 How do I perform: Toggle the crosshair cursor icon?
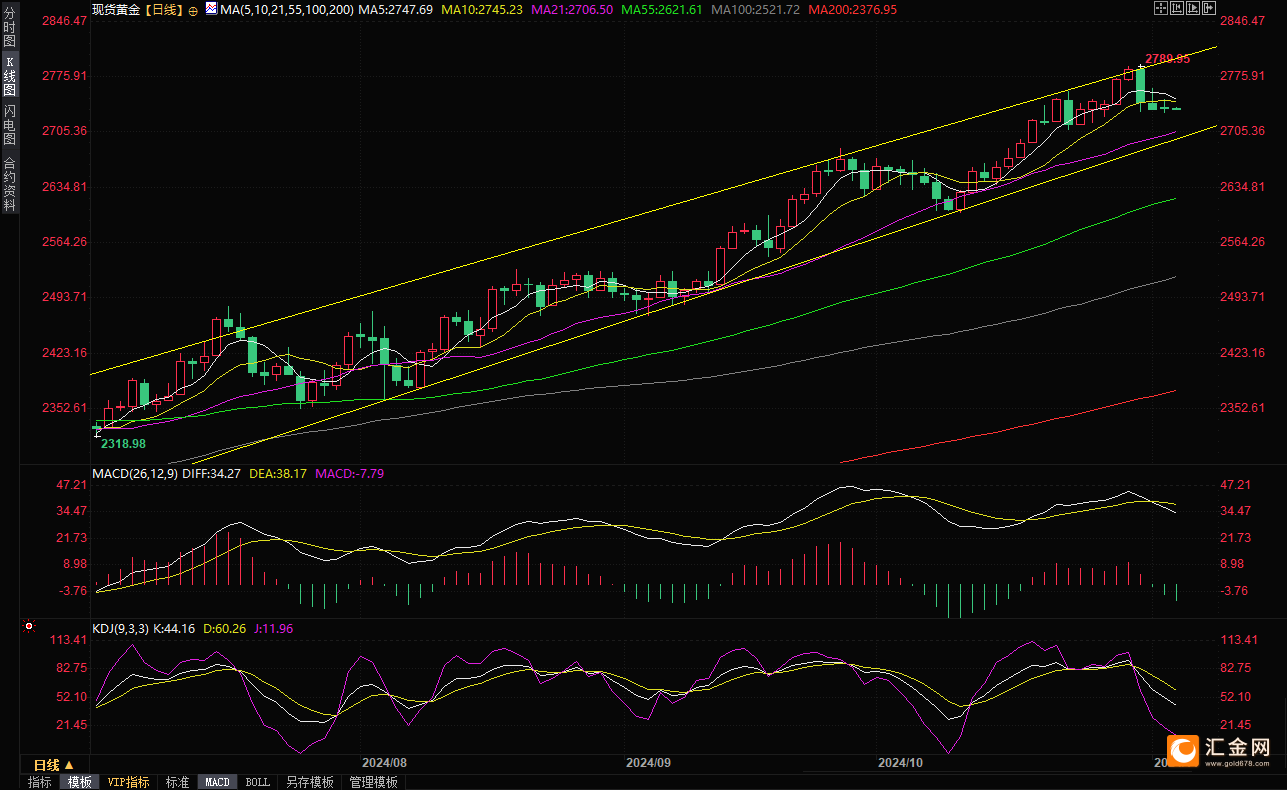pyautogui.click(x=1161, y=8)
